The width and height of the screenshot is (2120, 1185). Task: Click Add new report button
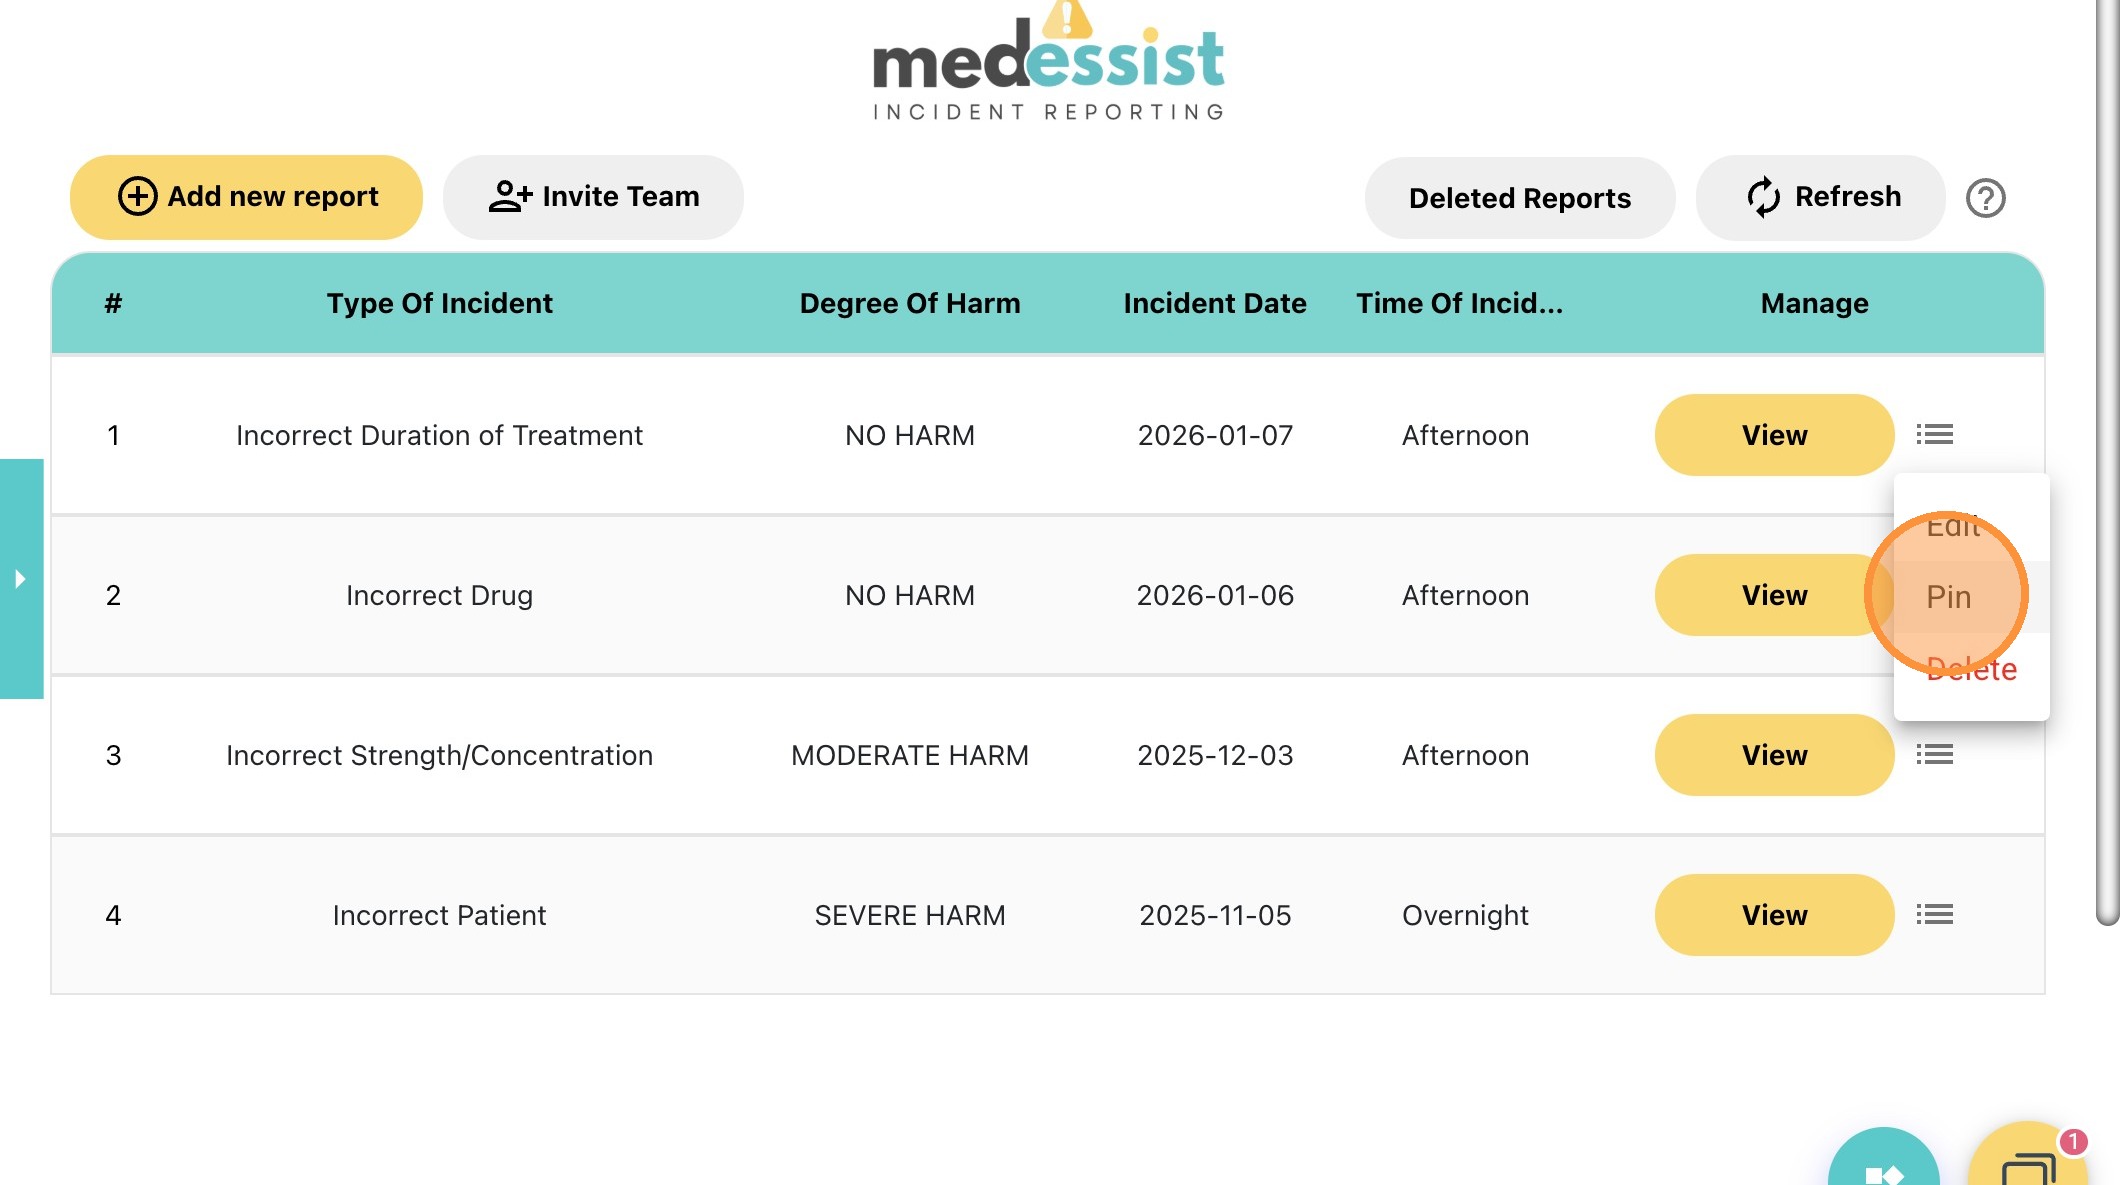[x=246, y=197]
